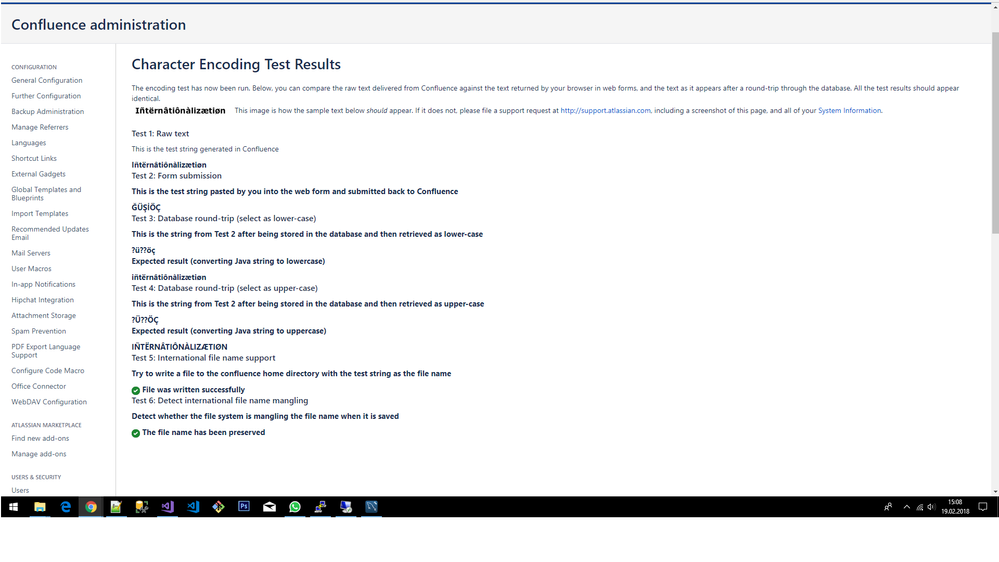Open Visual Studio Code from taskbar
999x562 pixels.
[x=192, y=507]
